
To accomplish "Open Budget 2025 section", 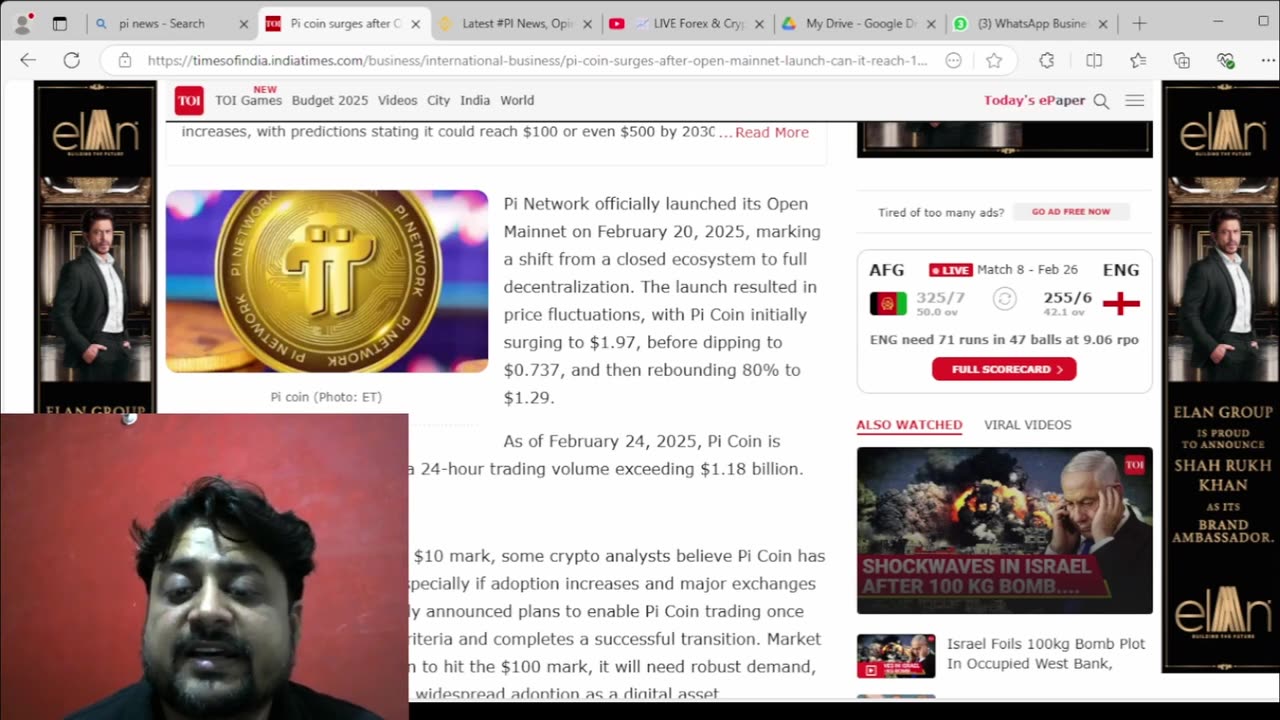I will 330,100.
